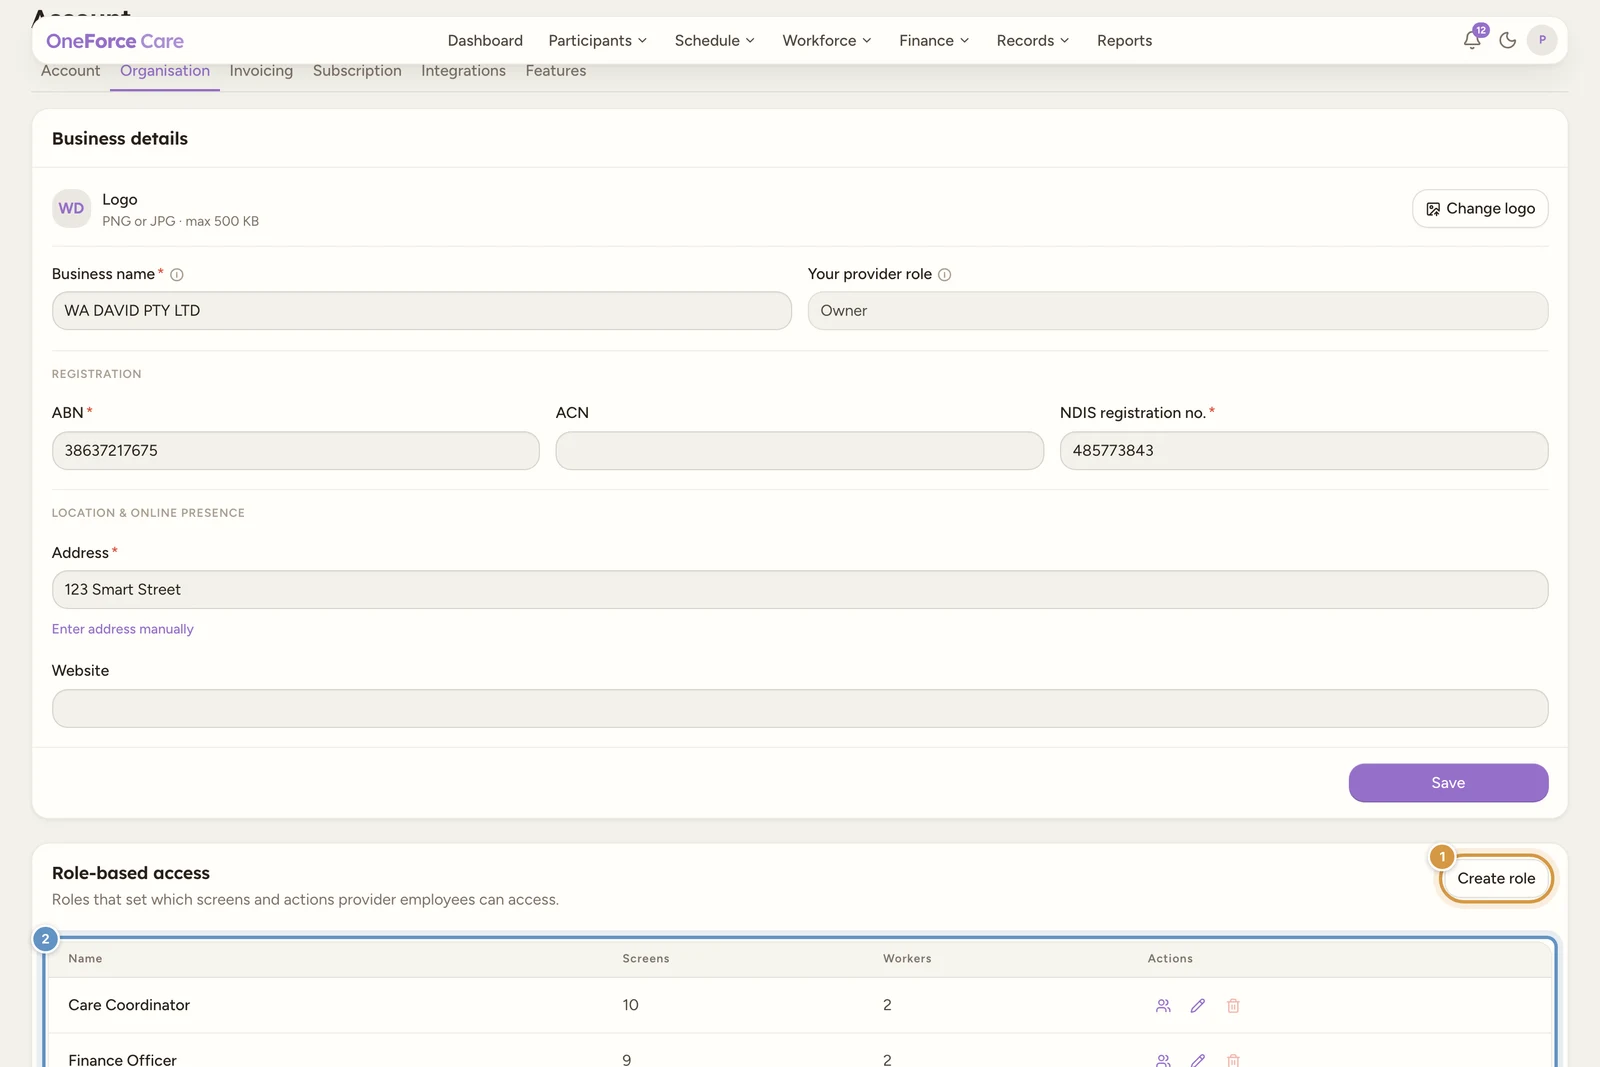Image resolution: width=1600 pixels, height=1067 pixels.
Task: Select the Organisation tab
Action: 165,71
